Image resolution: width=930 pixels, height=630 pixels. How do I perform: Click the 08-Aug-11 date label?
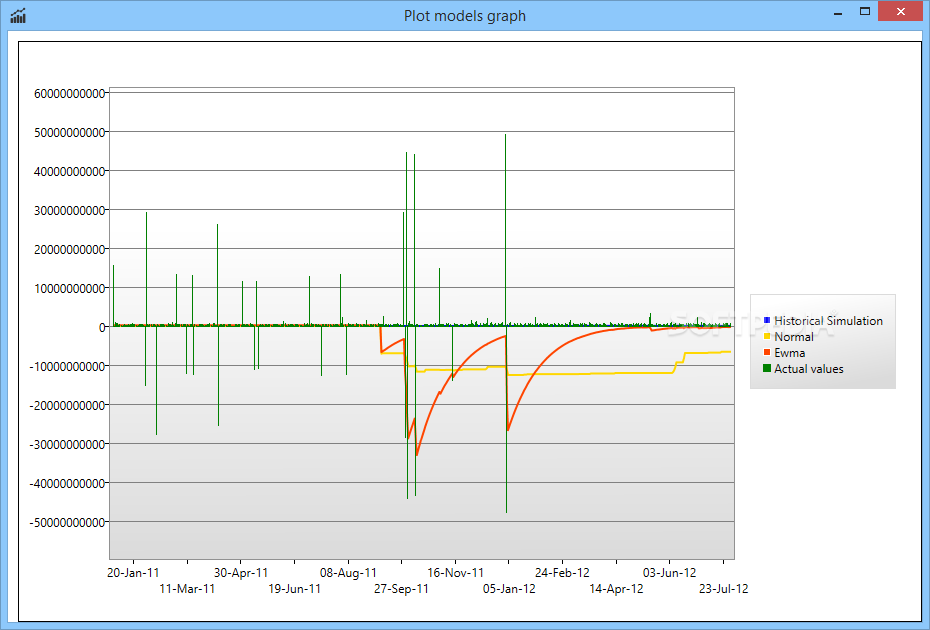coord(348,572)
